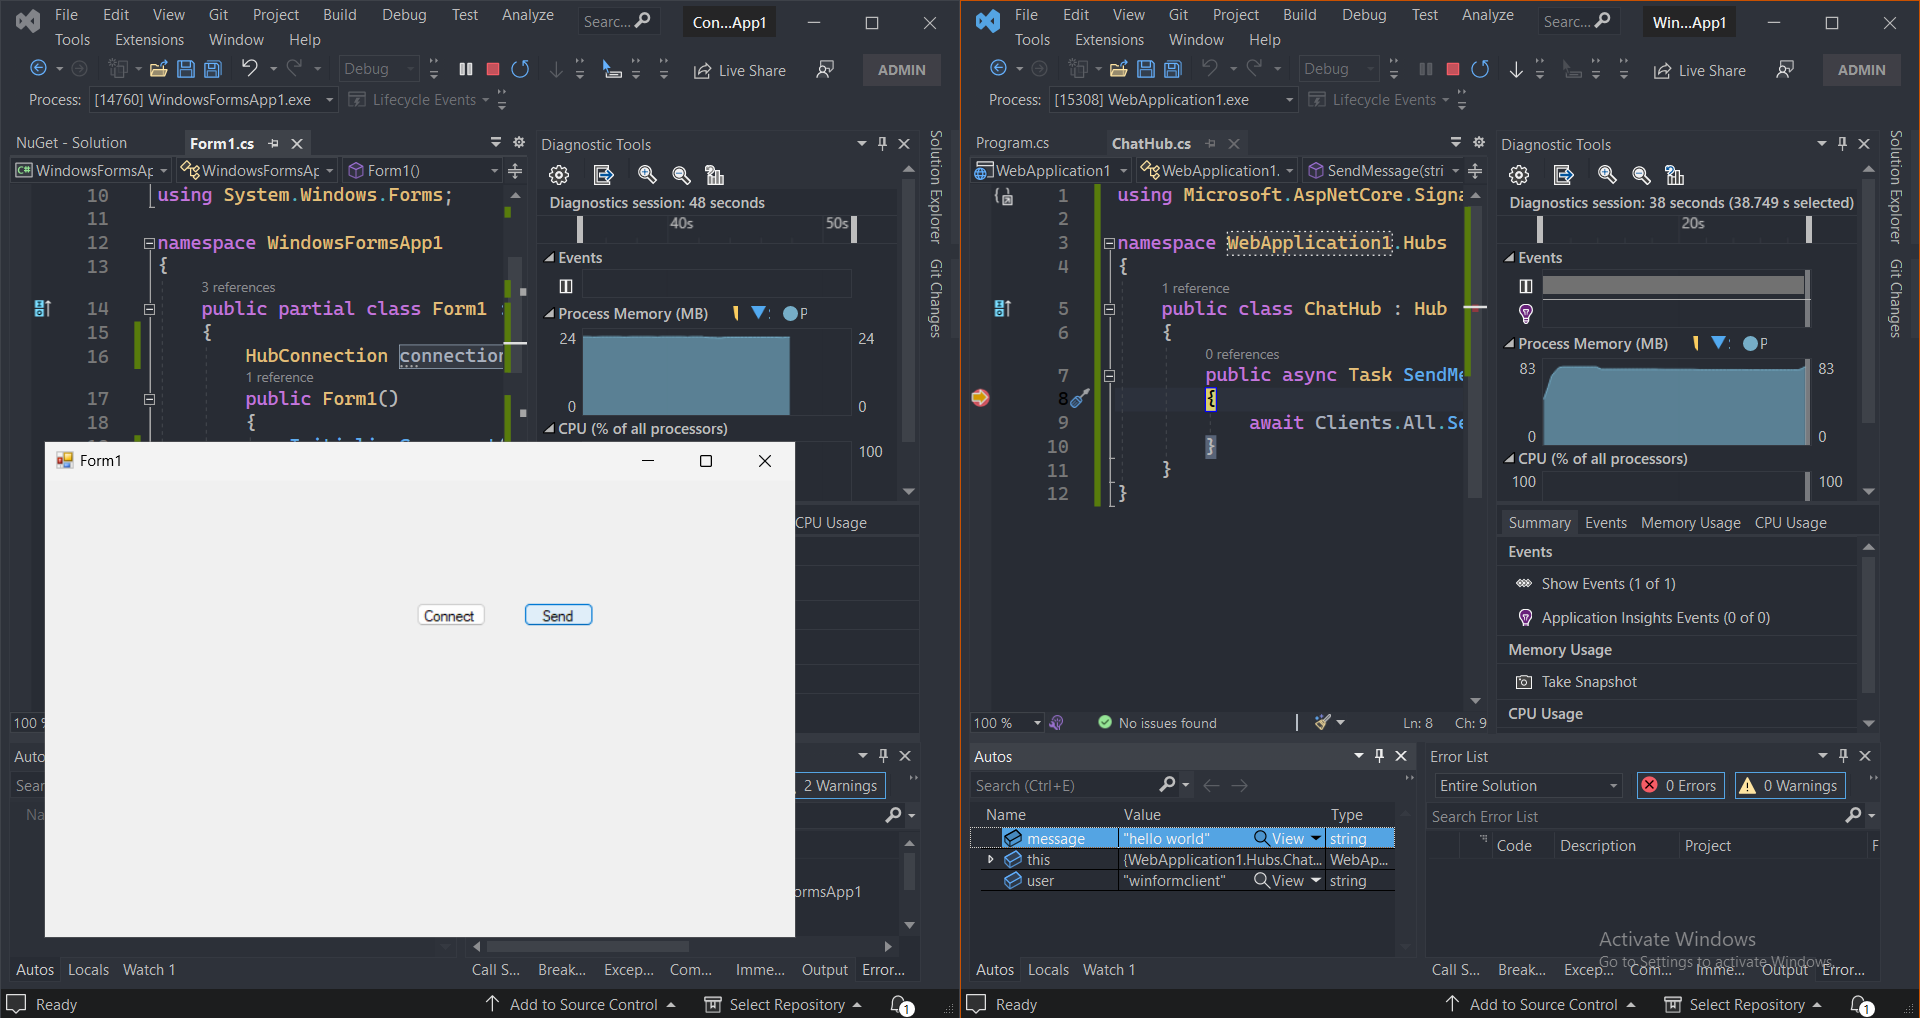Image resolution: width=1920 pixels, height=1018 pixels.
Task: Restart debugging in the right Visual Studio window
Action: click(1480, 69)
